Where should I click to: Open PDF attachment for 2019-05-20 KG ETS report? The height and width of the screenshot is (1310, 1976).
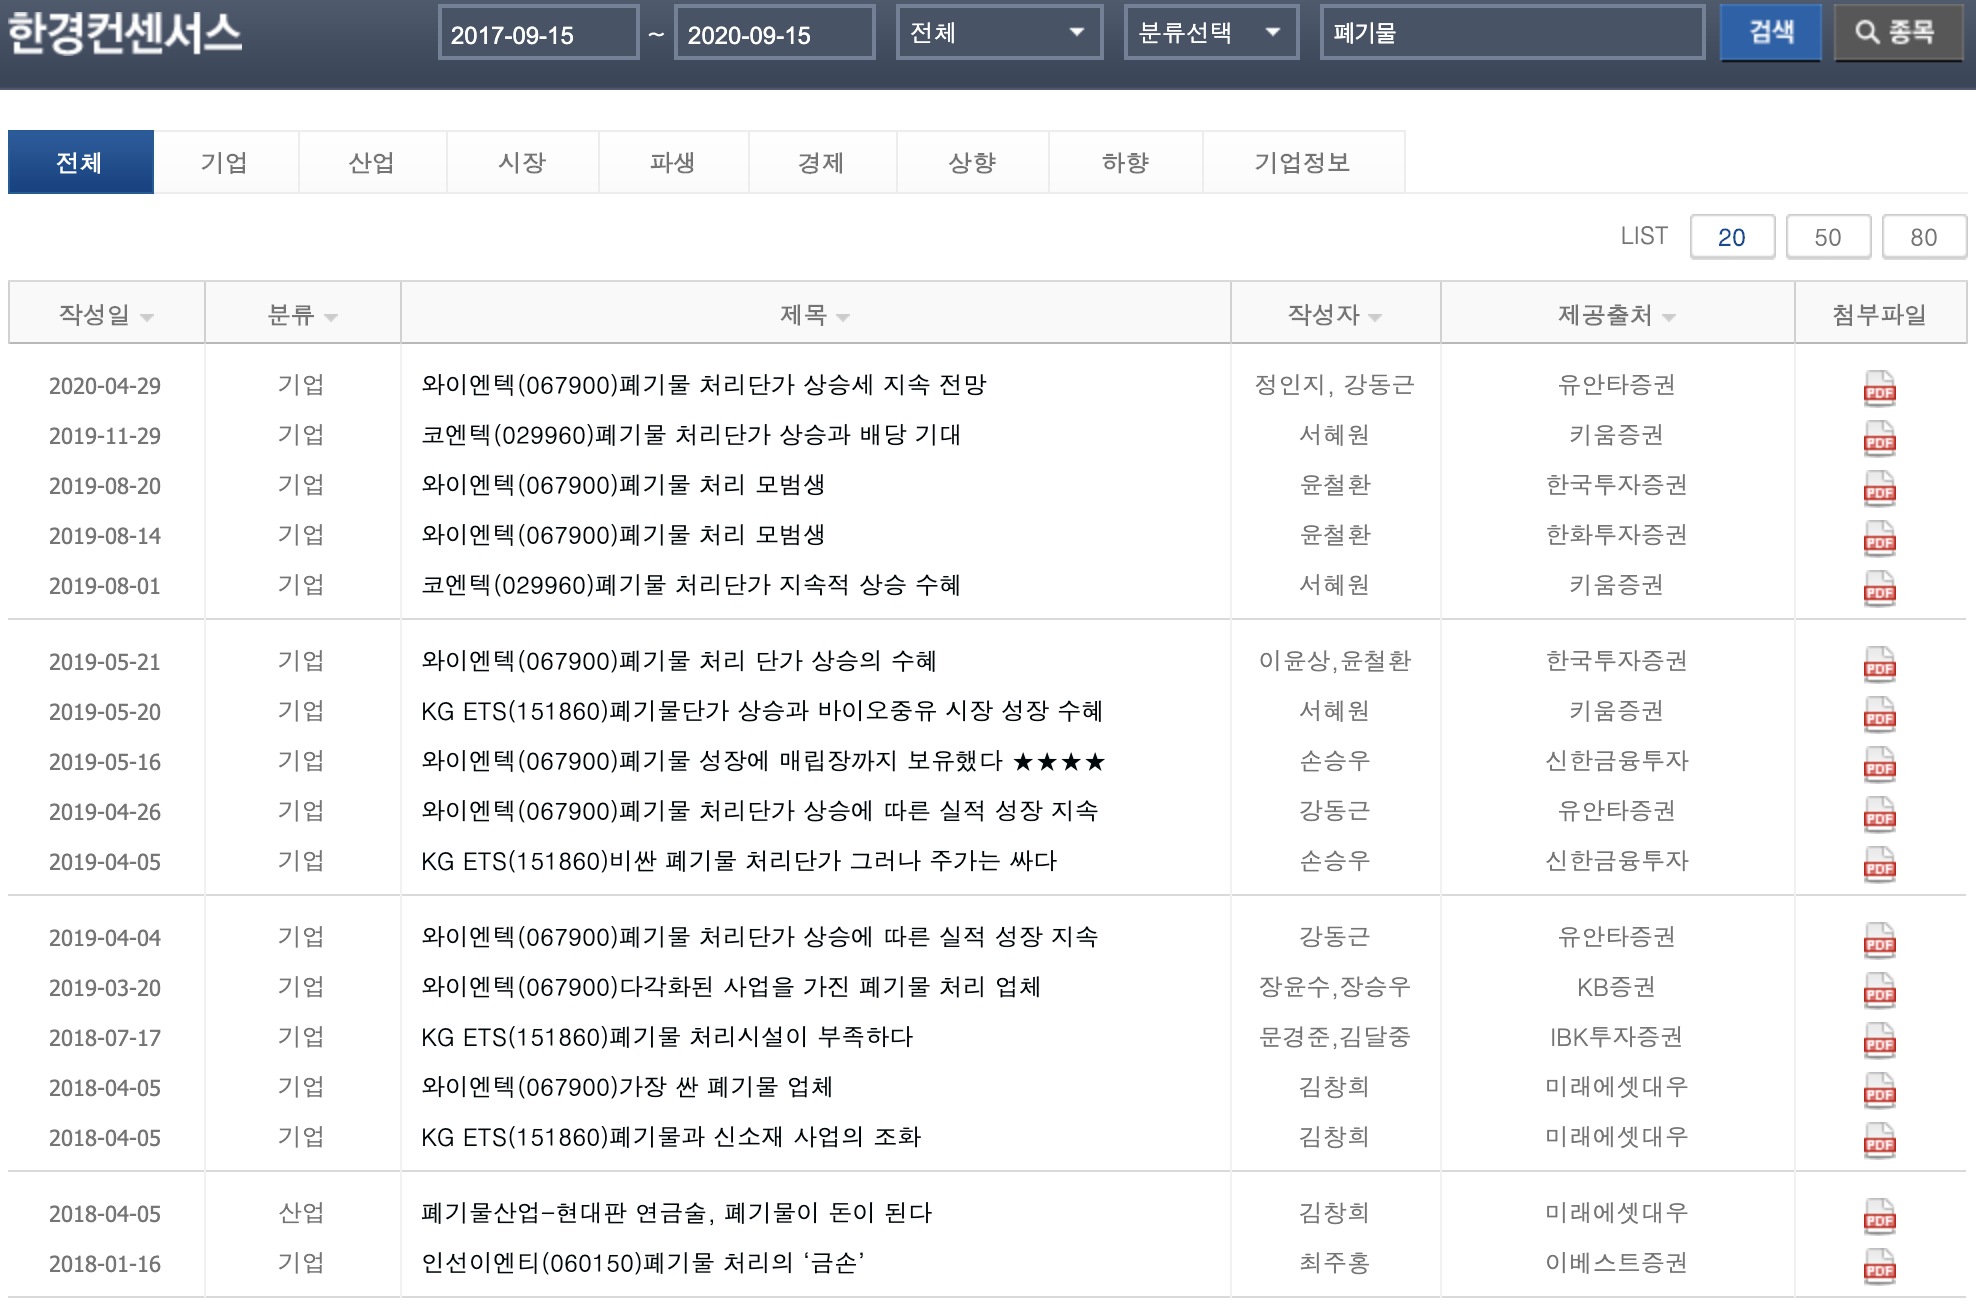[1879, 714]
